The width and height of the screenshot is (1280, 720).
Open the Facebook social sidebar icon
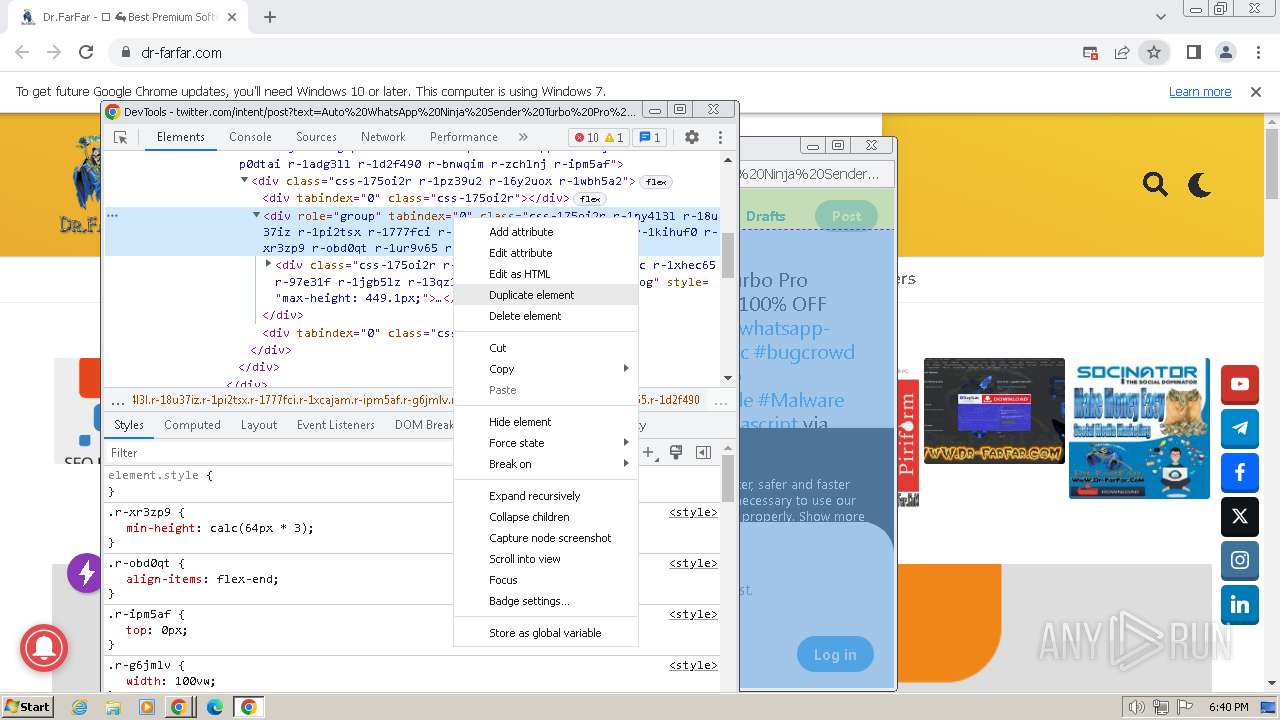1240,472
